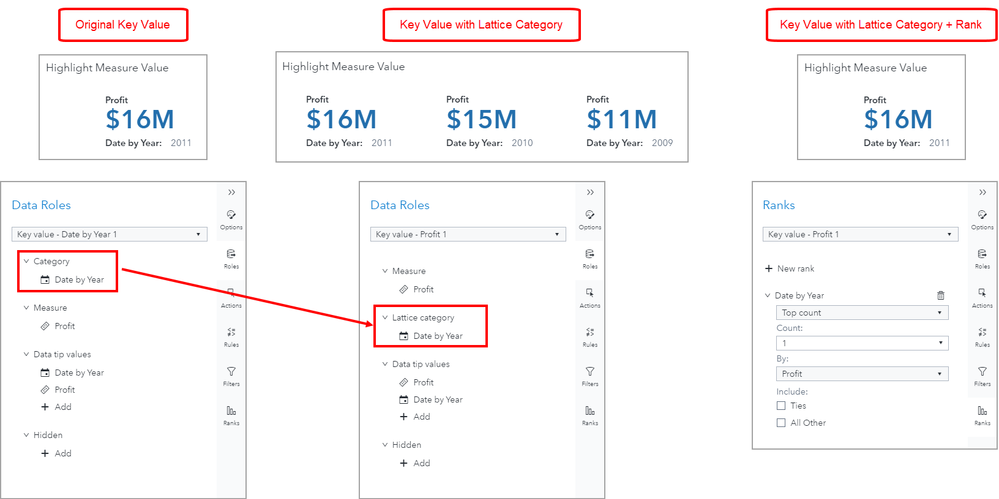Delete the Date by Year rank with trash icon
Screen dimensions: 999x499
coord(940,295)
